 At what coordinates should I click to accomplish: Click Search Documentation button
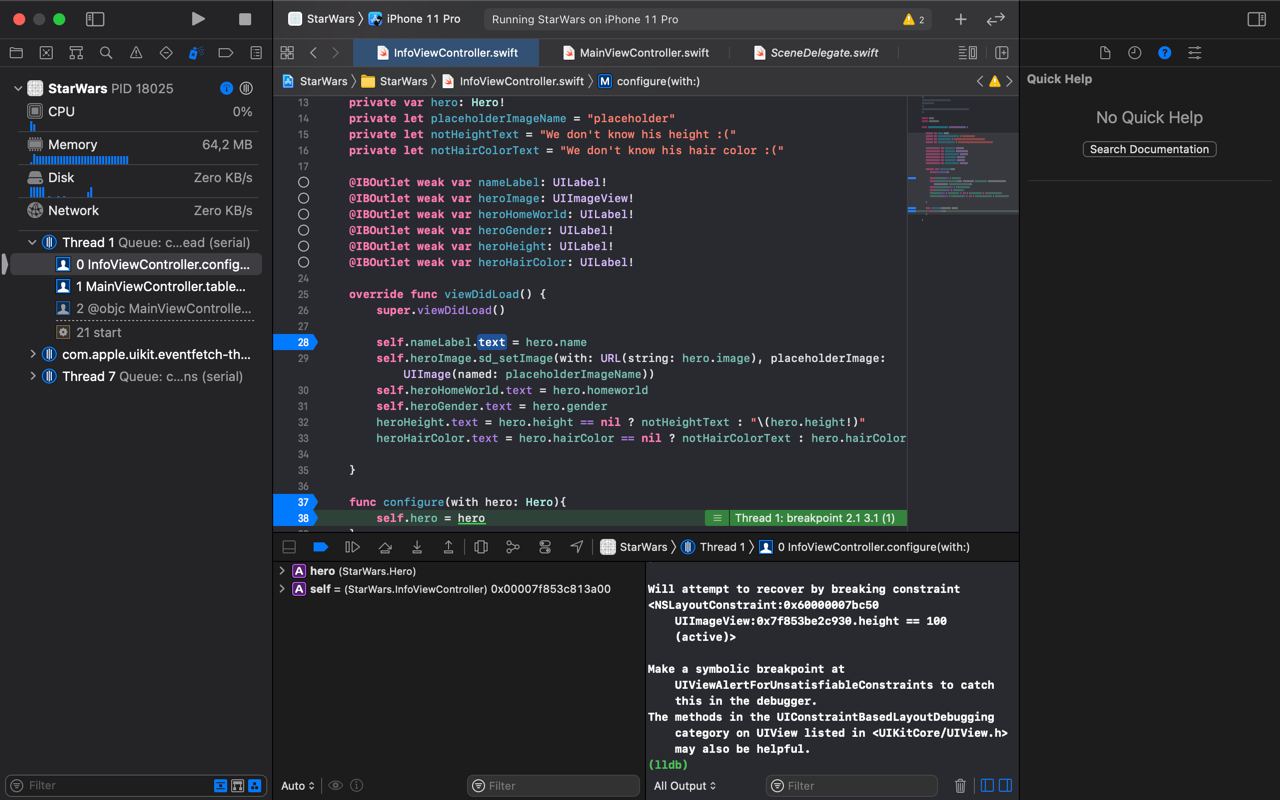click(1149, 149)
